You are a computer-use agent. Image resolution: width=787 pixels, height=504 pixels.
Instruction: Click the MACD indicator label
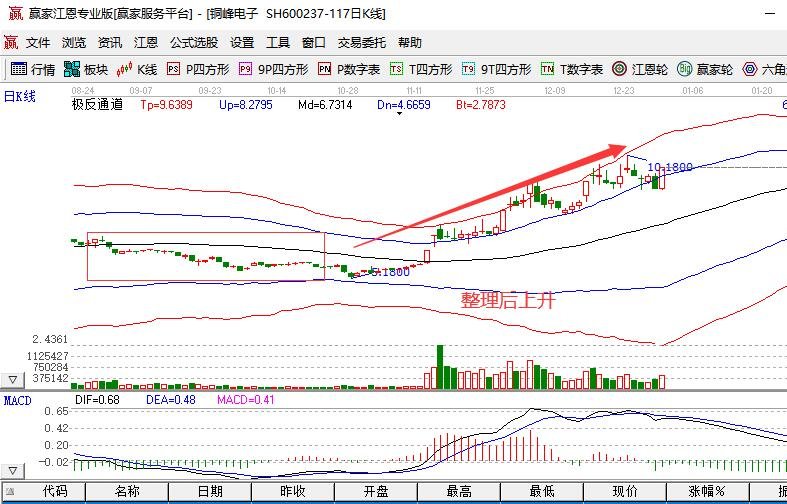[x=18, y=401]
